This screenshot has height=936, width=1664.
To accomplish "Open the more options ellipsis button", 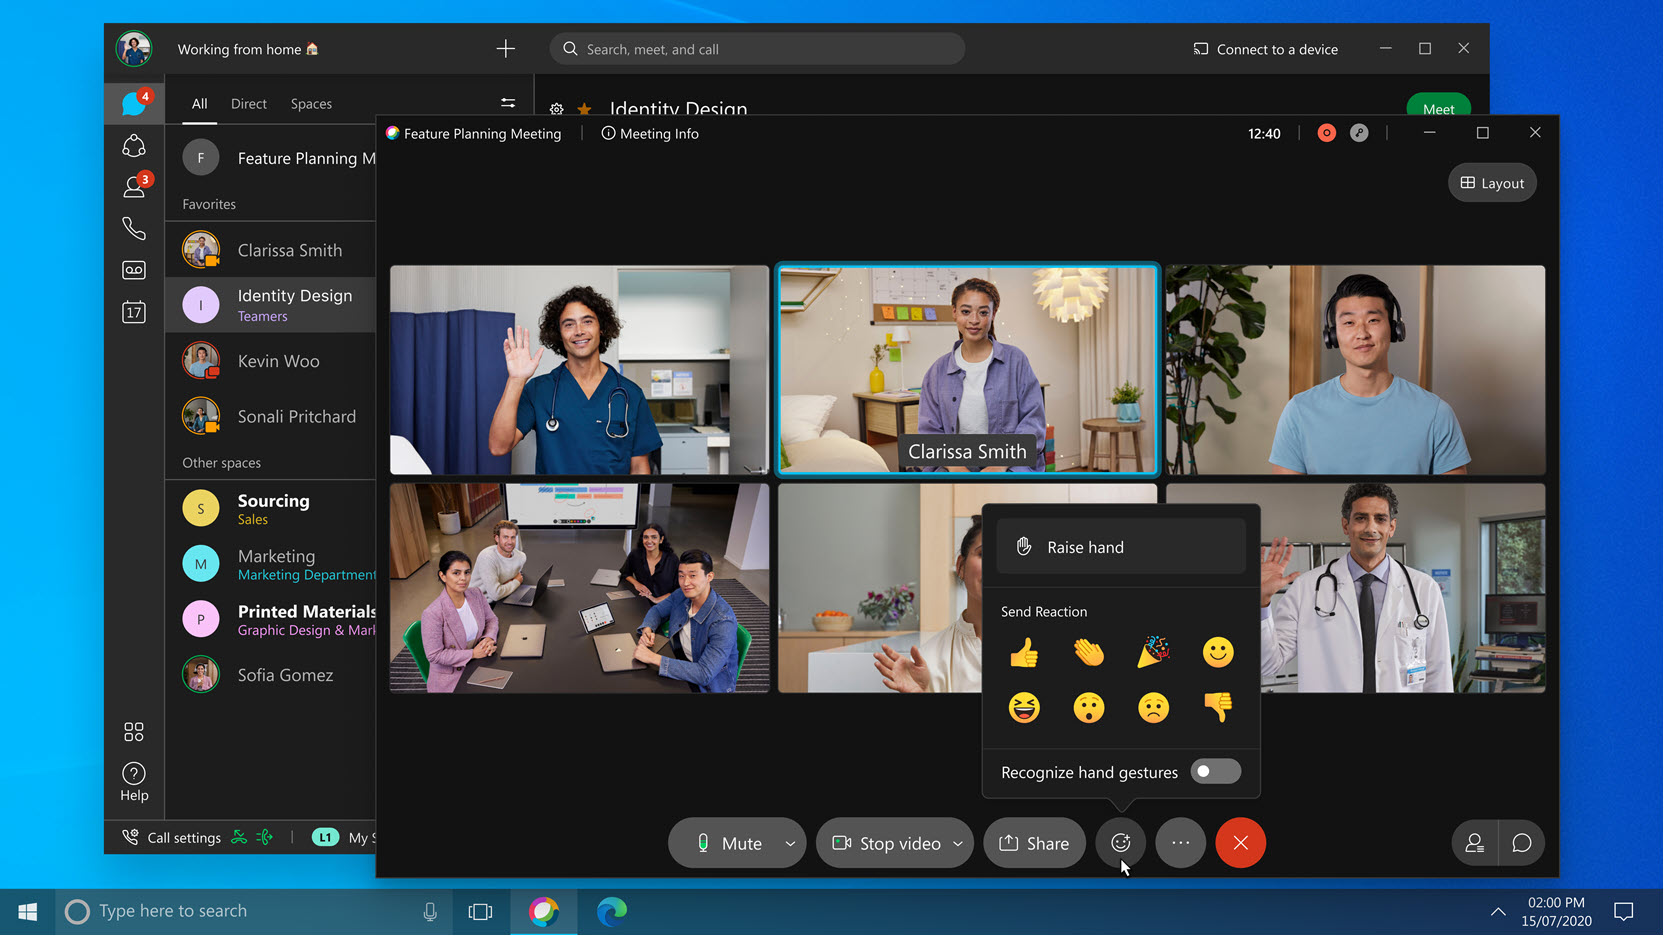I will point(1181,843).
